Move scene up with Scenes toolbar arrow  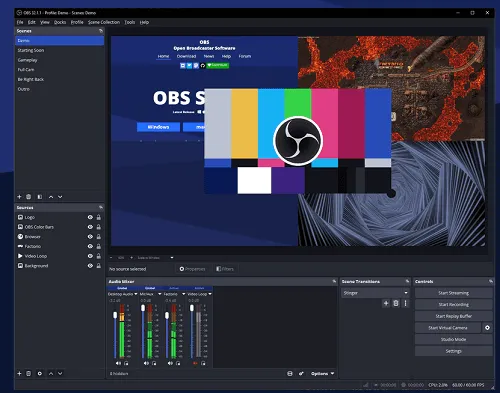coord(51,197)
